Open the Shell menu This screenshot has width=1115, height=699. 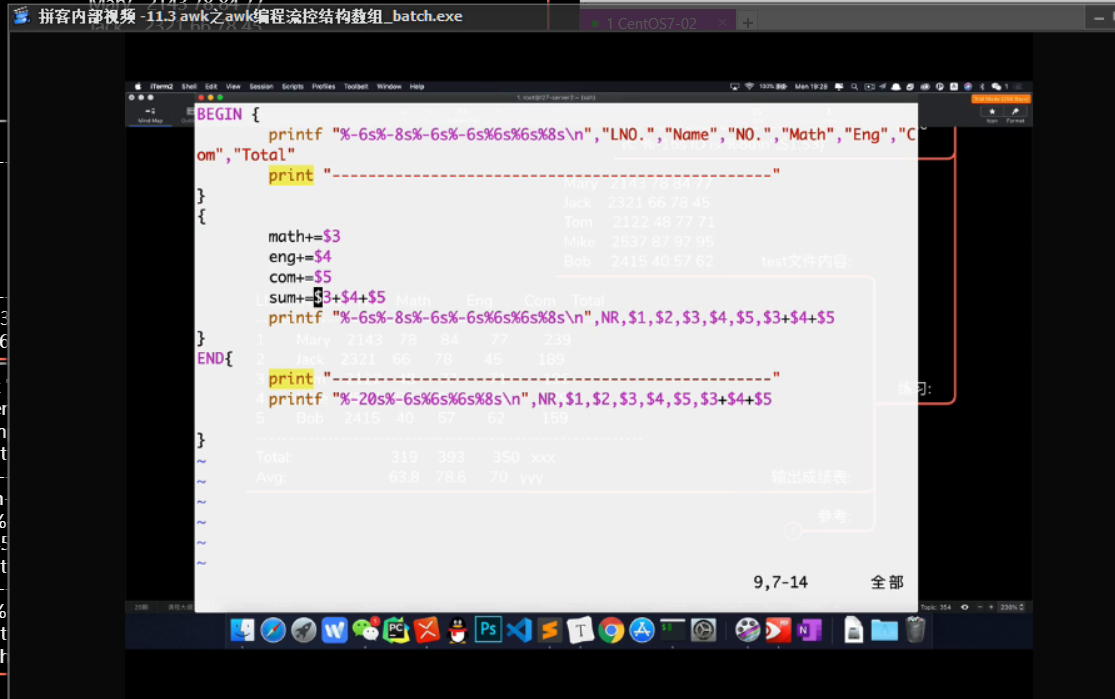pyautogui.click(x=188, y=87)
